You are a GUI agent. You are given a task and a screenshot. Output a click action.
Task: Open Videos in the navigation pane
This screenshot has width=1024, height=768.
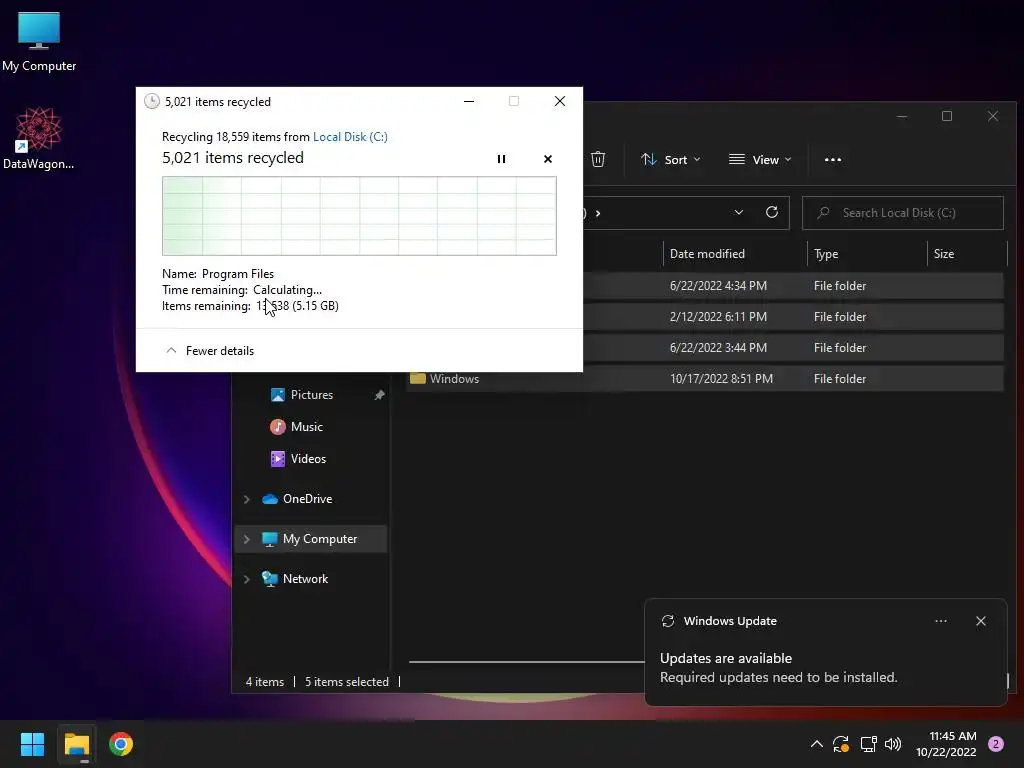coord(308,459)
